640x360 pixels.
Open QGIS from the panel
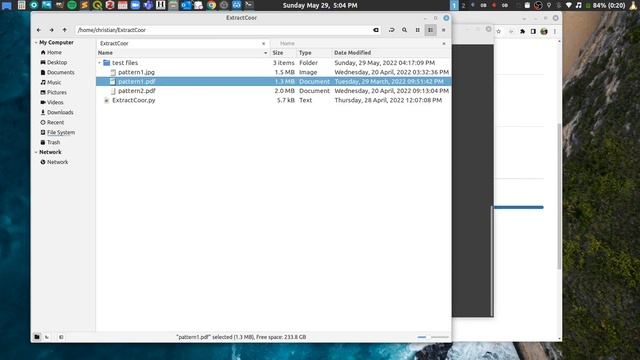point(97,5)
